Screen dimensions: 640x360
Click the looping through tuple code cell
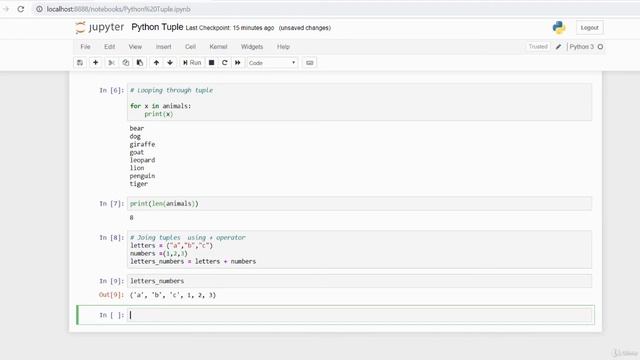pyautogui.click(x=359, y=102)
